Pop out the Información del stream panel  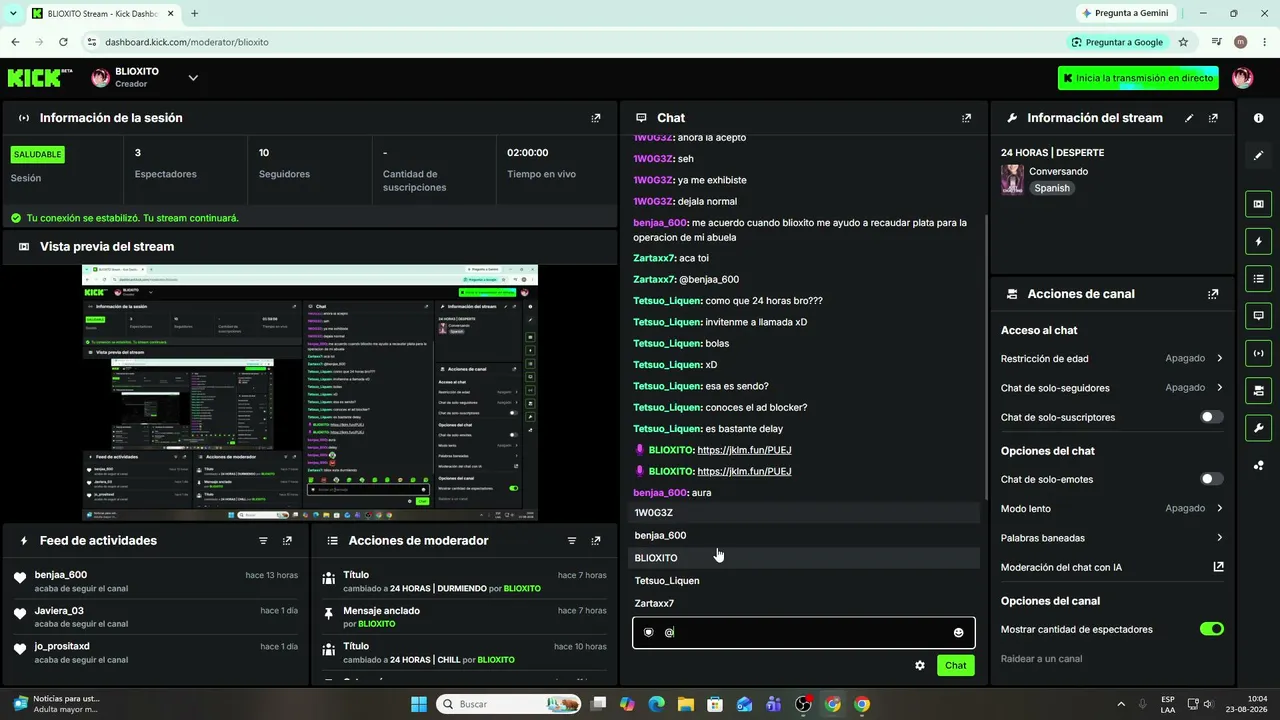point(1213,118)
